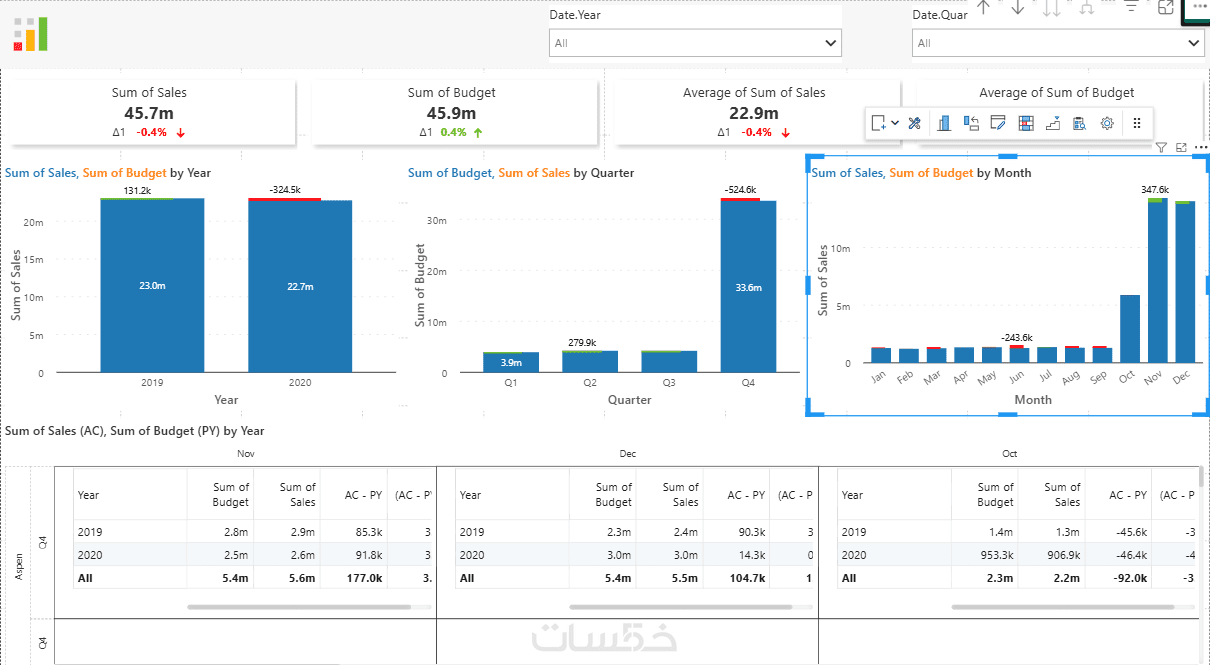Open more options ellipsis on Month chart

coord(1201,147)
